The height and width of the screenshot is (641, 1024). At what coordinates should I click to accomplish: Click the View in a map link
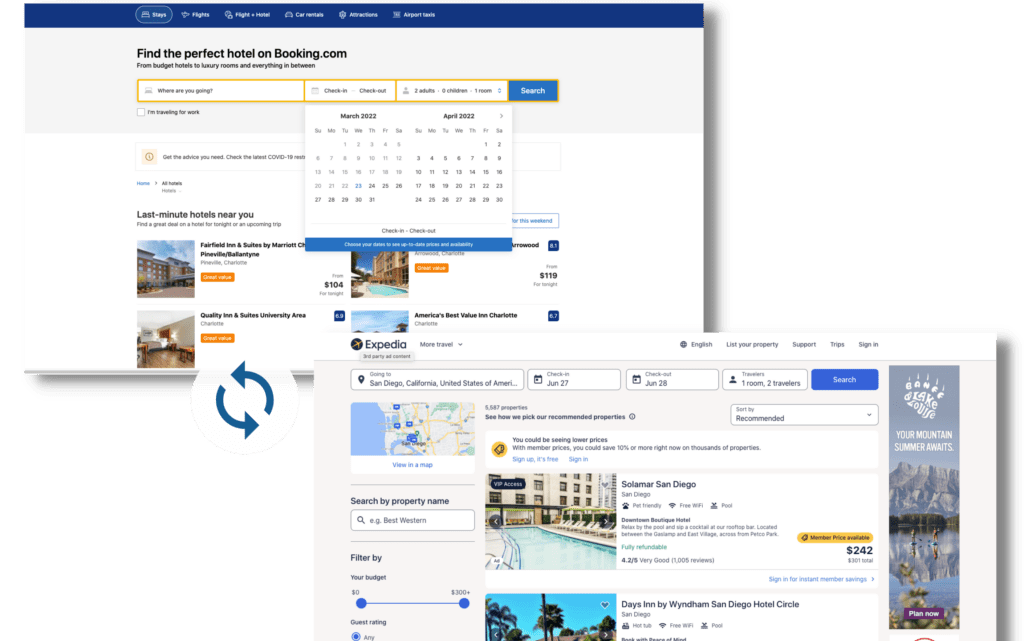tap(412, 465)
